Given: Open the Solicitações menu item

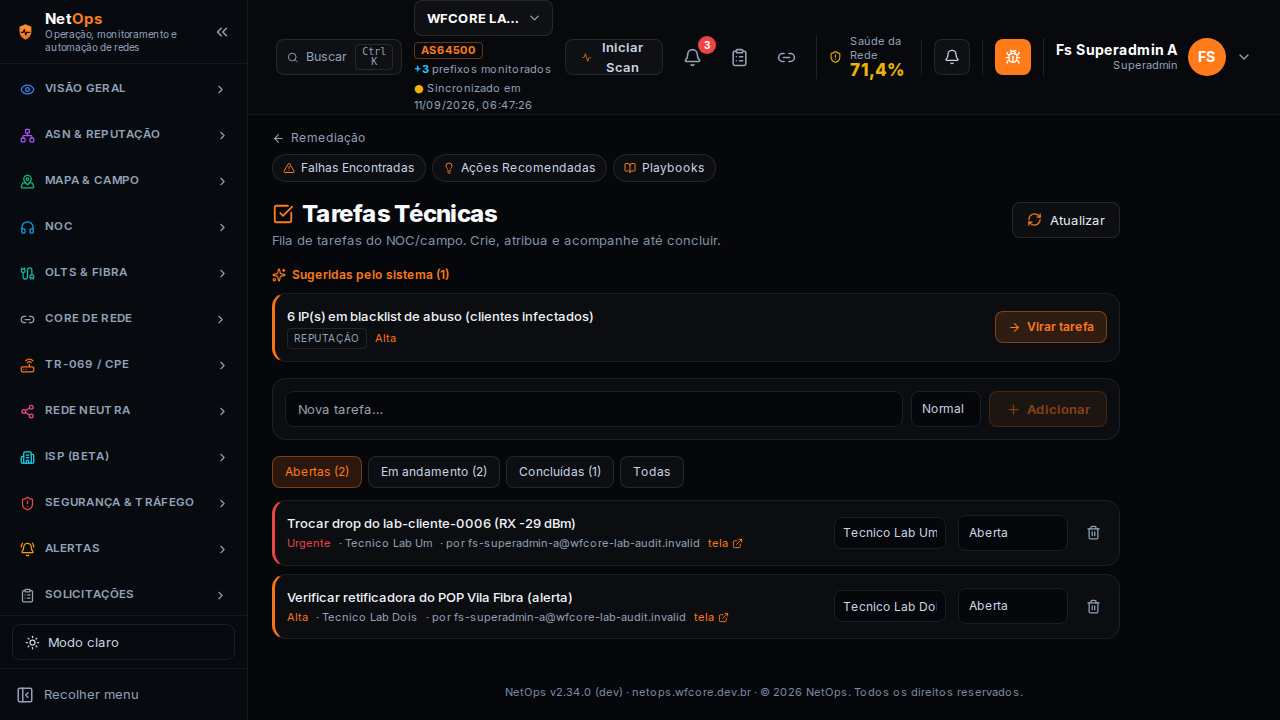Looking at the screenshot, I should point(124,595).
